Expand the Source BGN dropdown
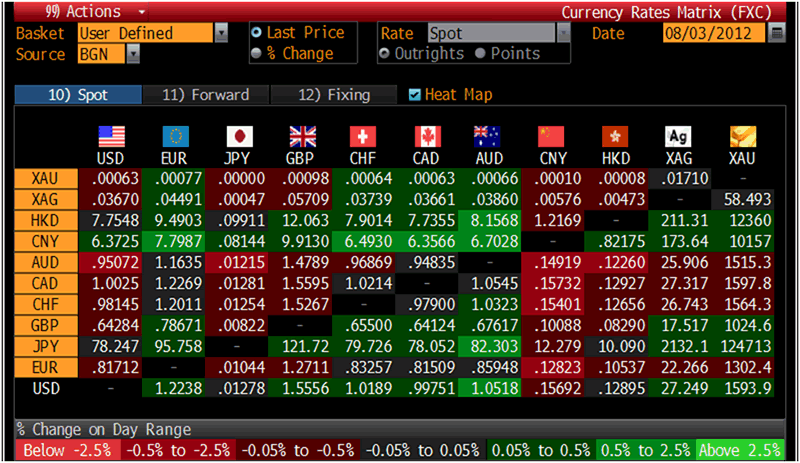This screenshot has width=800, height=463. coord(133,54)
